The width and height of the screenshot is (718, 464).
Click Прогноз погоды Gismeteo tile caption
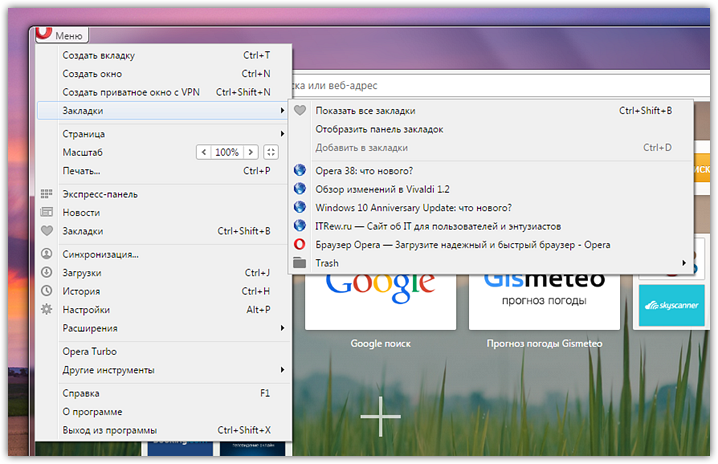tap(544, 343)
